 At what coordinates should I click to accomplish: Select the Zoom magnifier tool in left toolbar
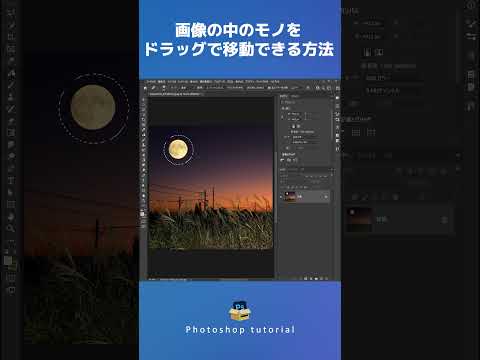pyautogui.click(x=11, y=229)
